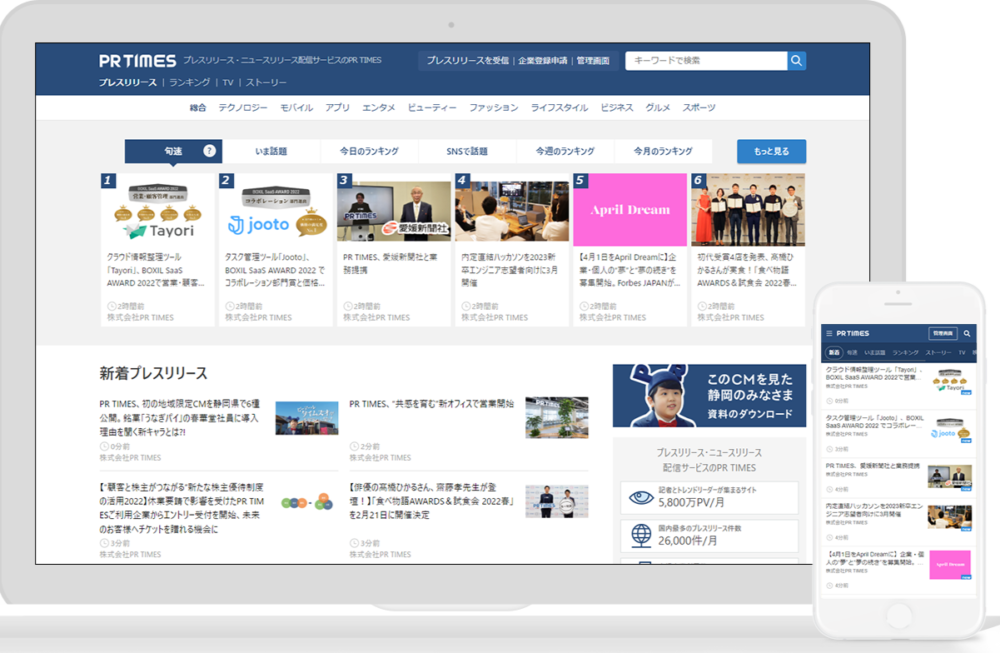Screen dimensions: 1000x653
Task: Tap the PR TIMES logo on the phone screen
Action: pos(852,334)
